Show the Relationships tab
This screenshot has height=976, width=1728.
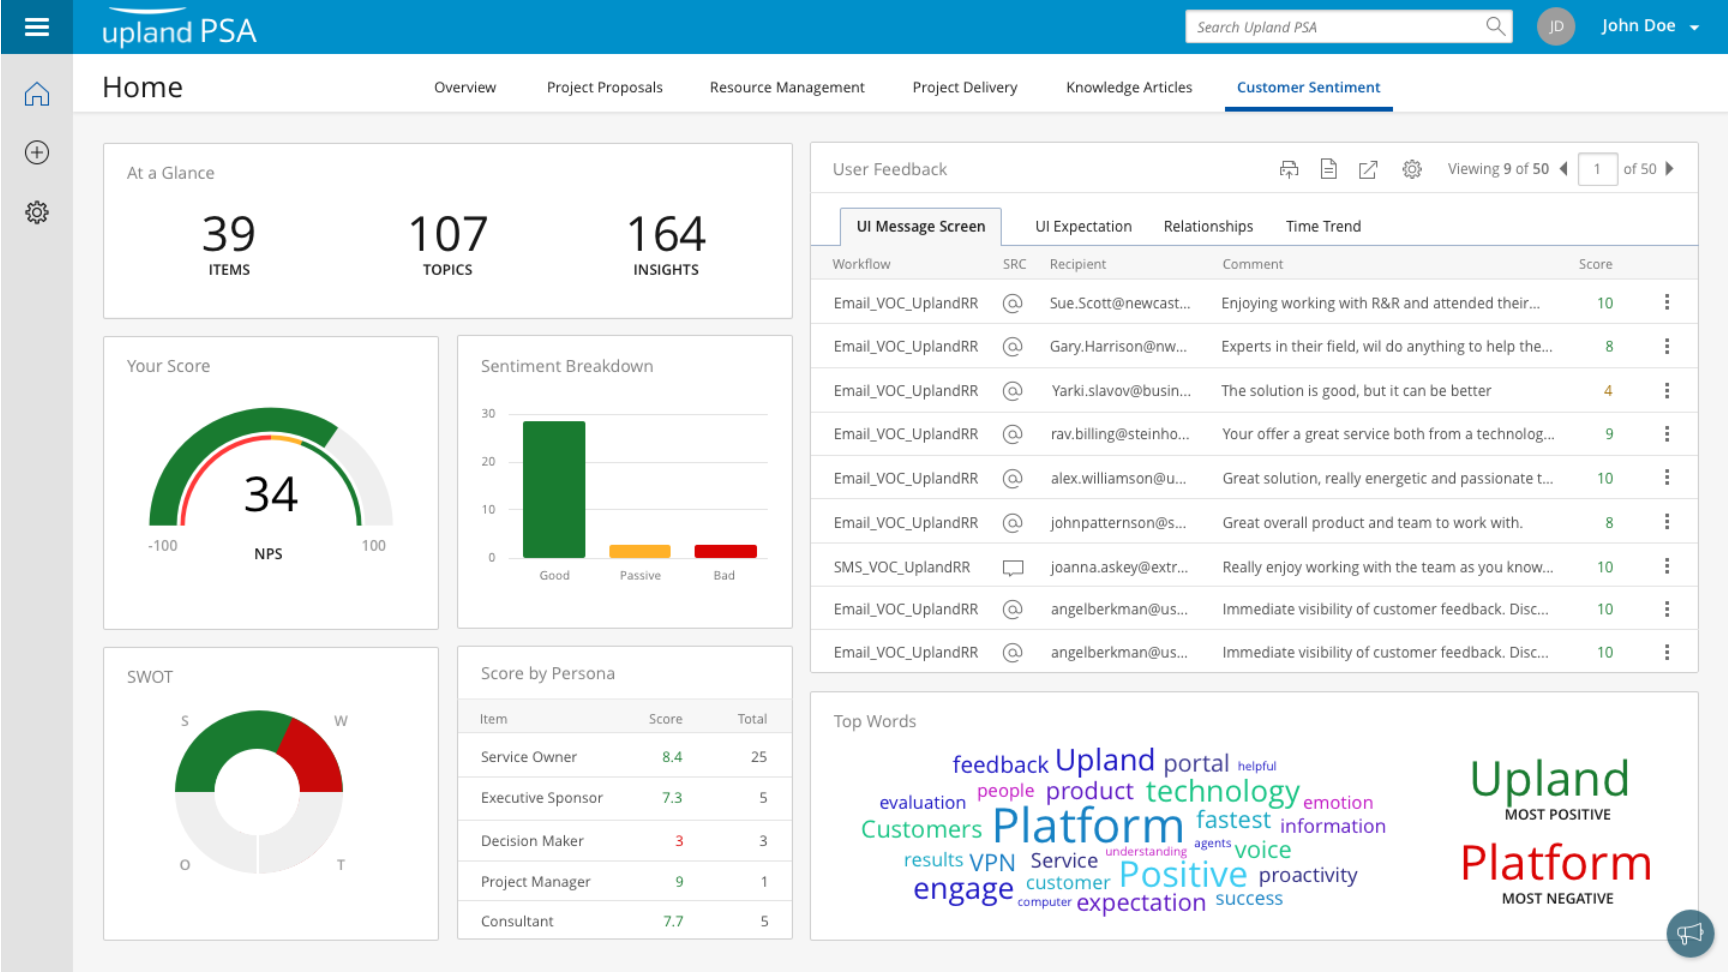1208,226
